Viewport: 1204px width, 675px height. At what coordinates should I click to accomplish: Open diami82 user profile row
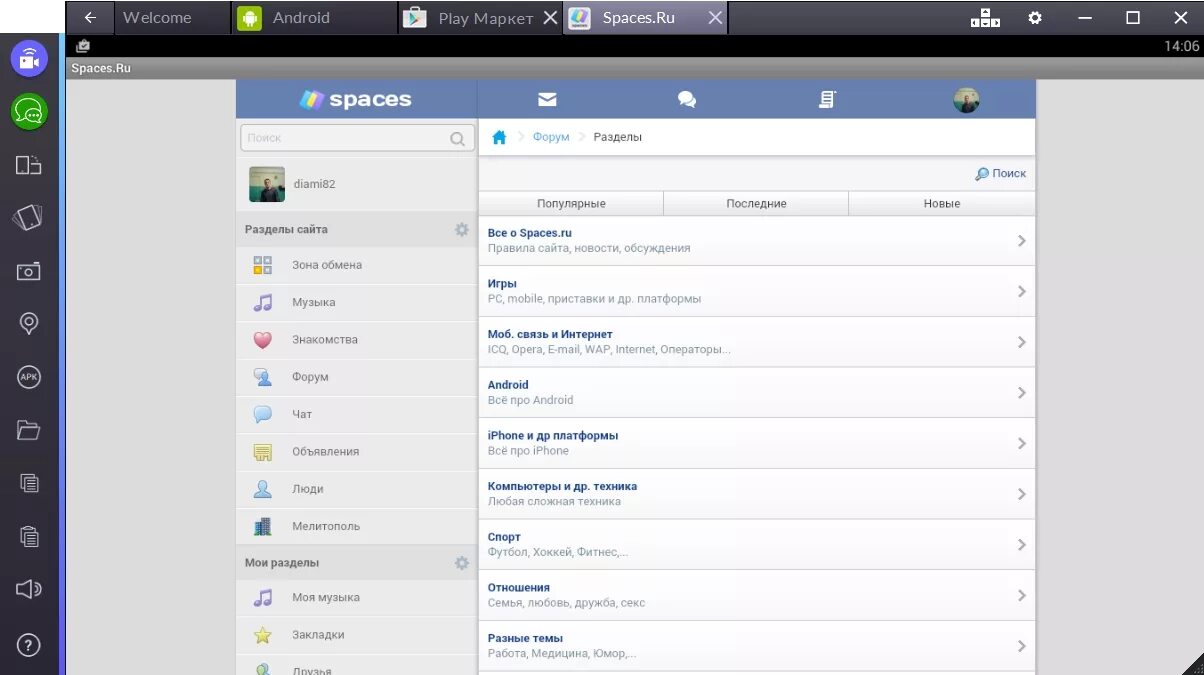point(356,184)
